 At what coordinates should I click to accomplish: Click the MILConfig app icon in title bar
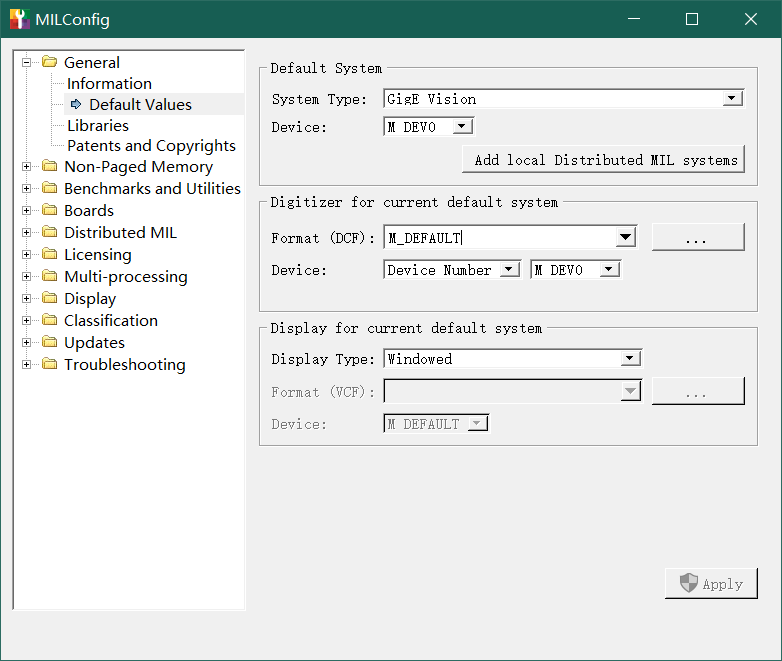click(19, 19)
